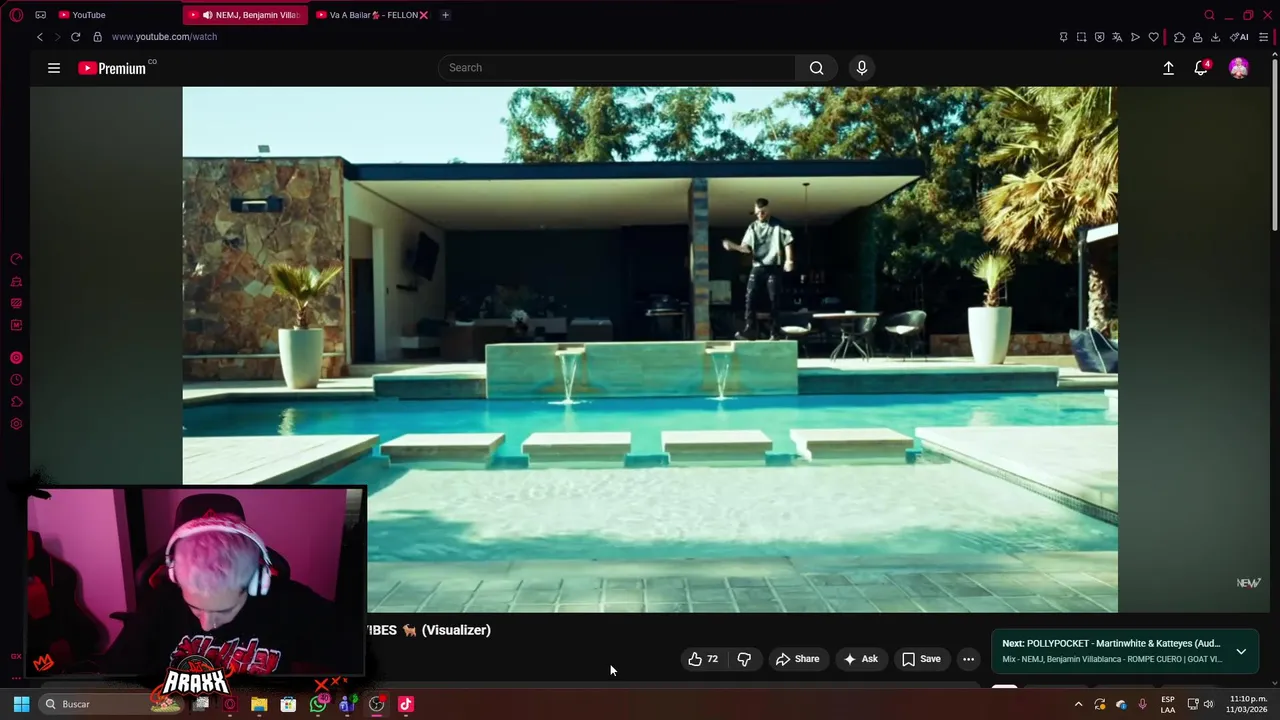This screenshot has height=720, width=1280.
Task: Open the system volume speaker icon
Action: point(1208,704)
